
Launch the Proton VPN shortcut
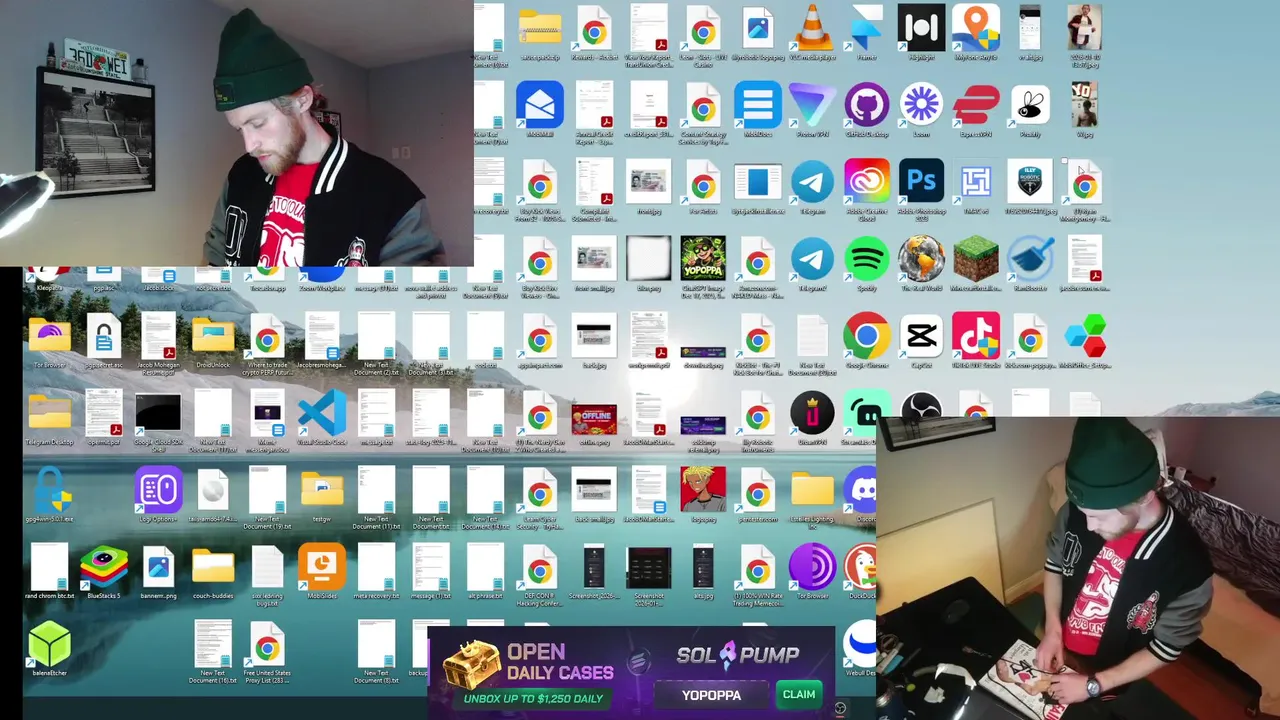point(812,105)
